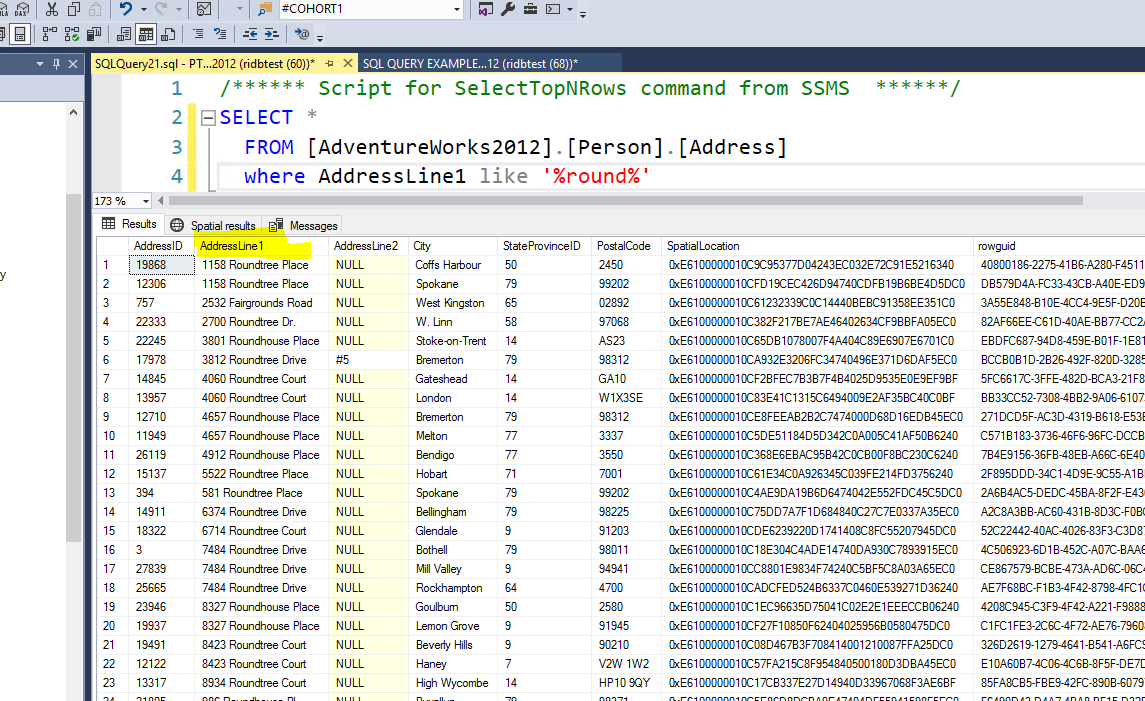Click the editor horizontal scrollbar thumb

(626, 201)
